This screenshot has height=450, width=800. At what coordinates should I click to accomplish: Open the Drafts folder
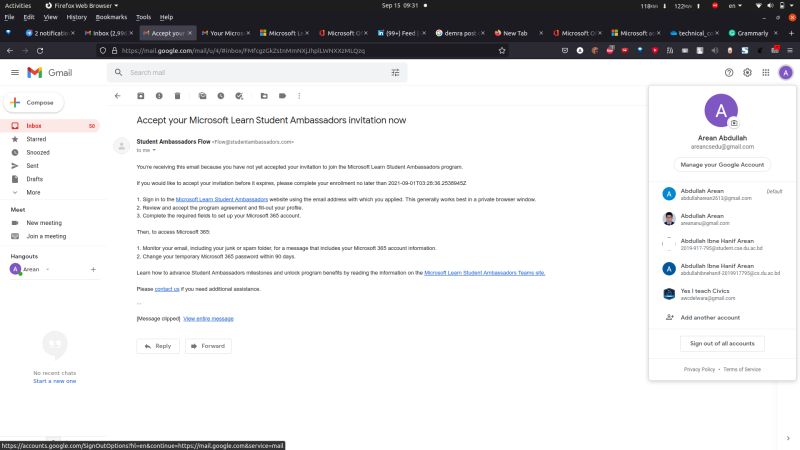point(35,179)
